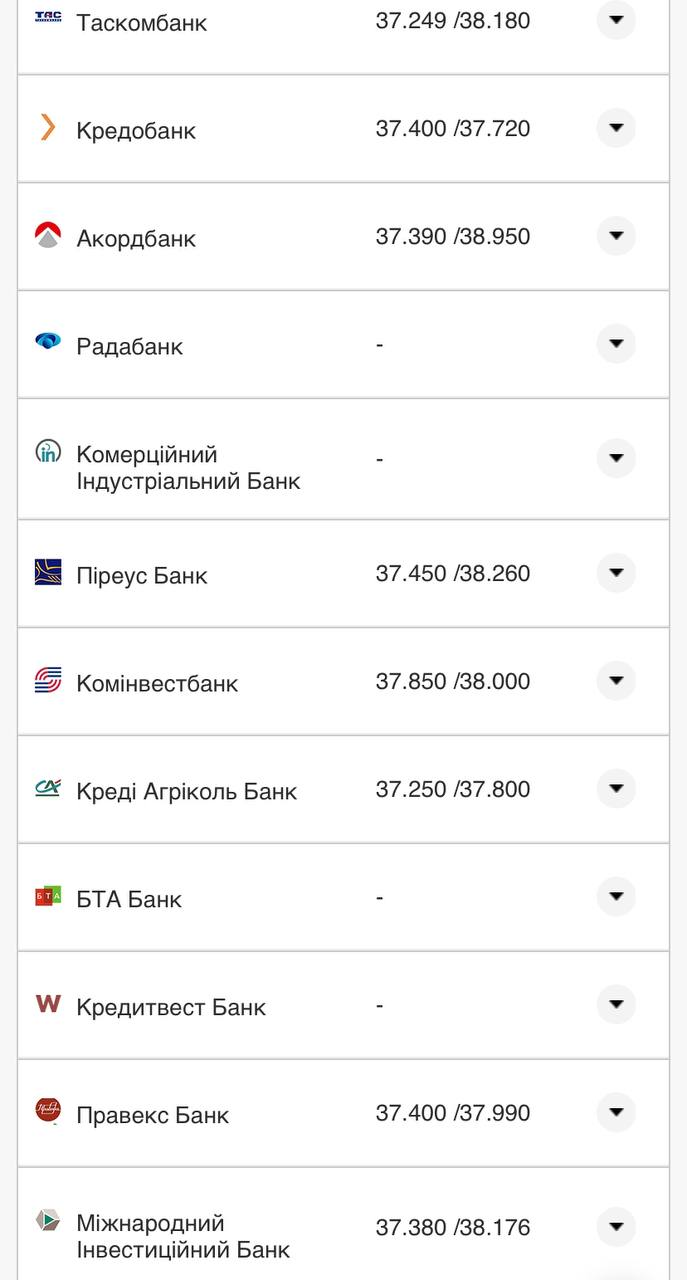Image resolution: width=687 pixels, height=1280 pixels.
Task: Click the Креді Агріколь Банк green logo
Action: (x=47, y=789)
